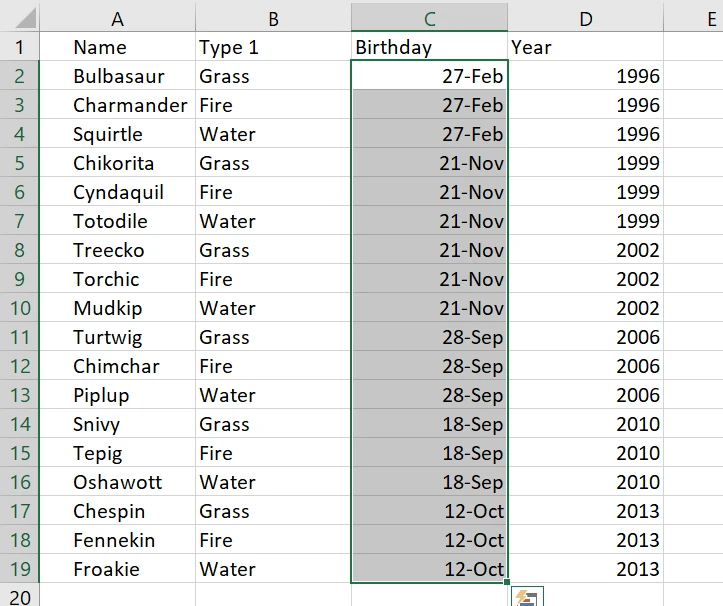Select column D header

coord(586,18)
